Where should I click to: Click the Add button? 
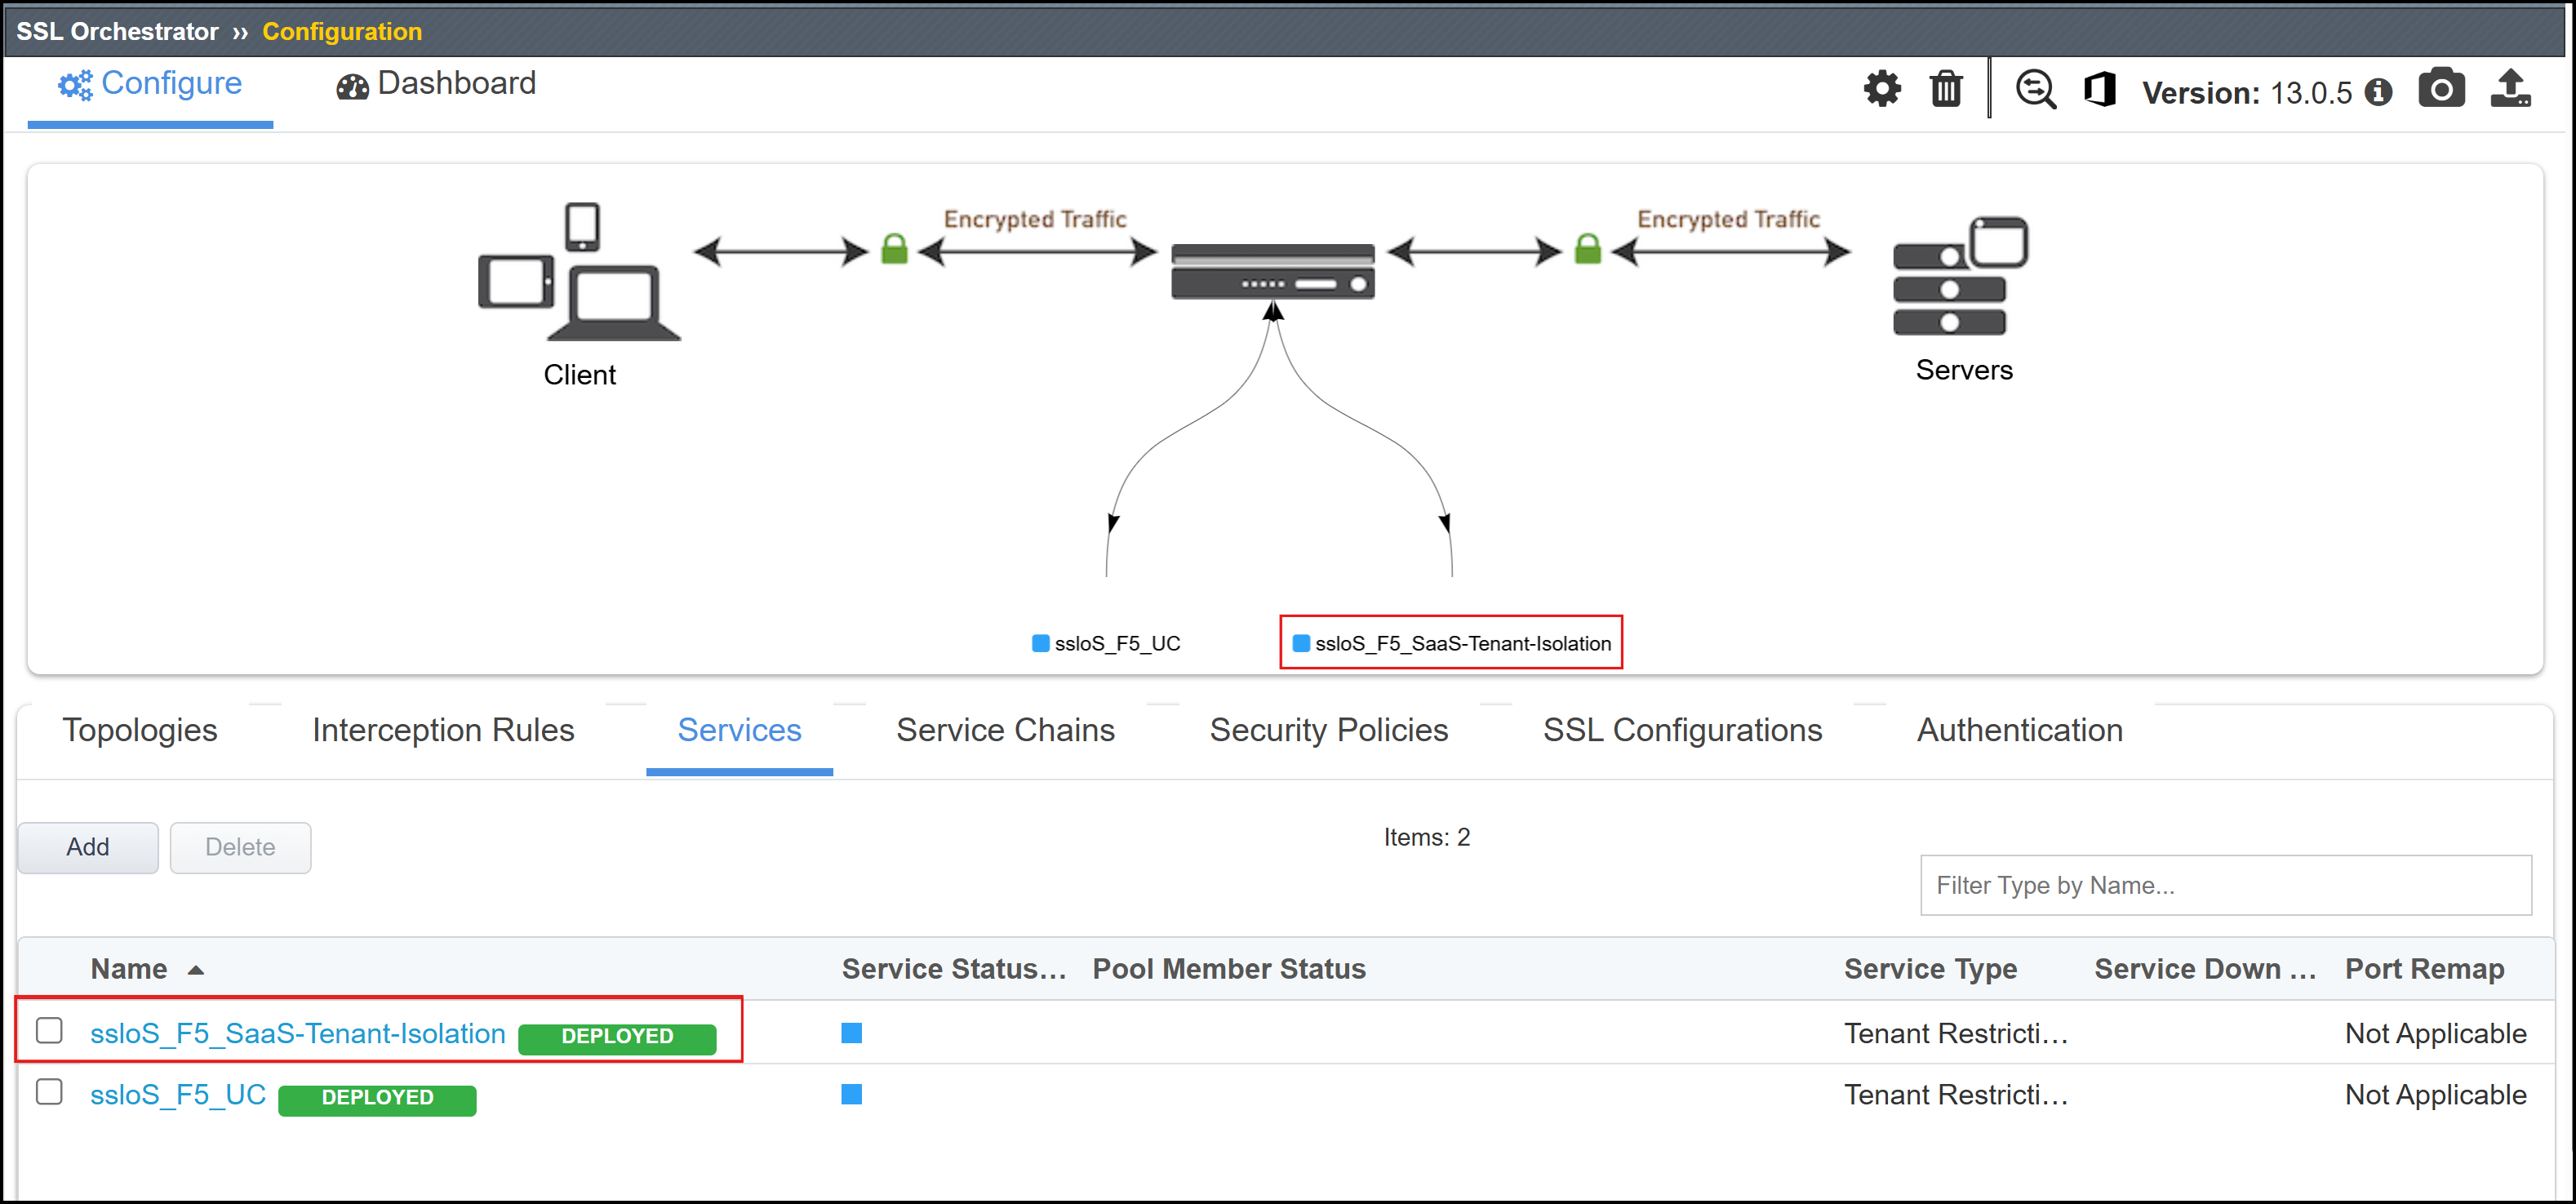pyautogui.click(x=88, y=848)
